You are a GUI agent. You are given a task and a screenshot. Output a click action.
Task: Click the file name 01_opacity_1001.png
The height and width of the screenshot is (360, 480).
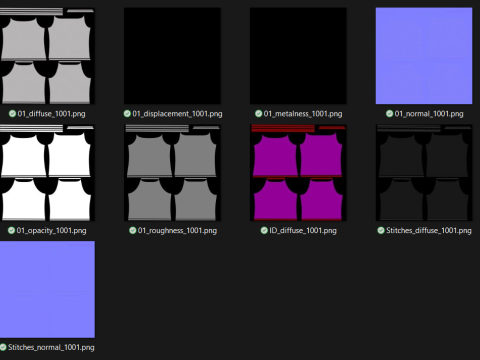51,231
